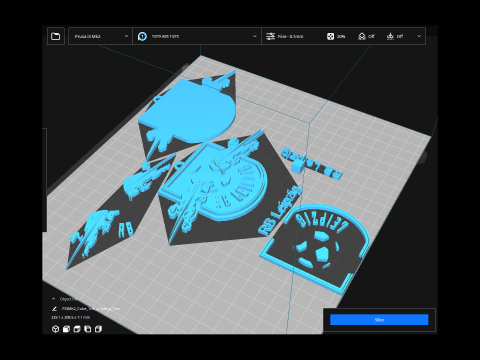Click the extruder 1 material icon
Image resolution: width=480 pixels, height=360 pixels.
(x=142, y=36)
